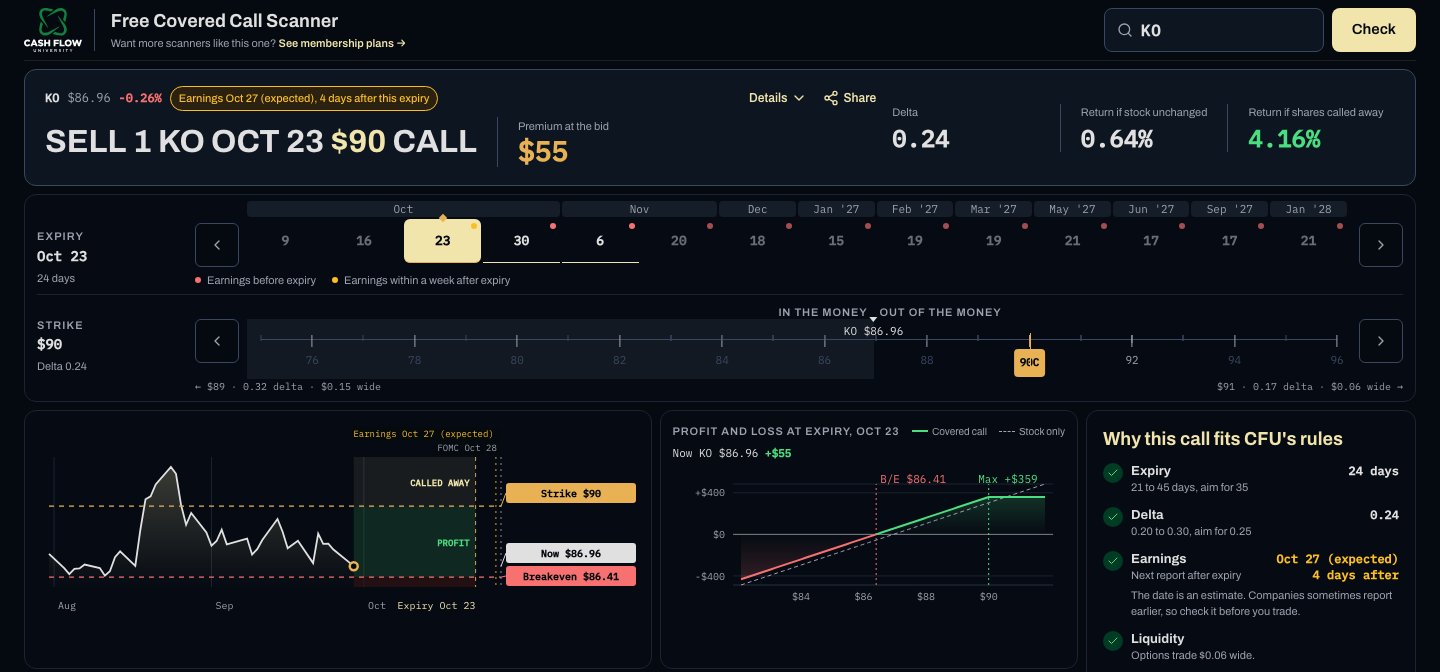
Task: Pick strike 86 on the strike ruler
Action: [x=824, y=360]
